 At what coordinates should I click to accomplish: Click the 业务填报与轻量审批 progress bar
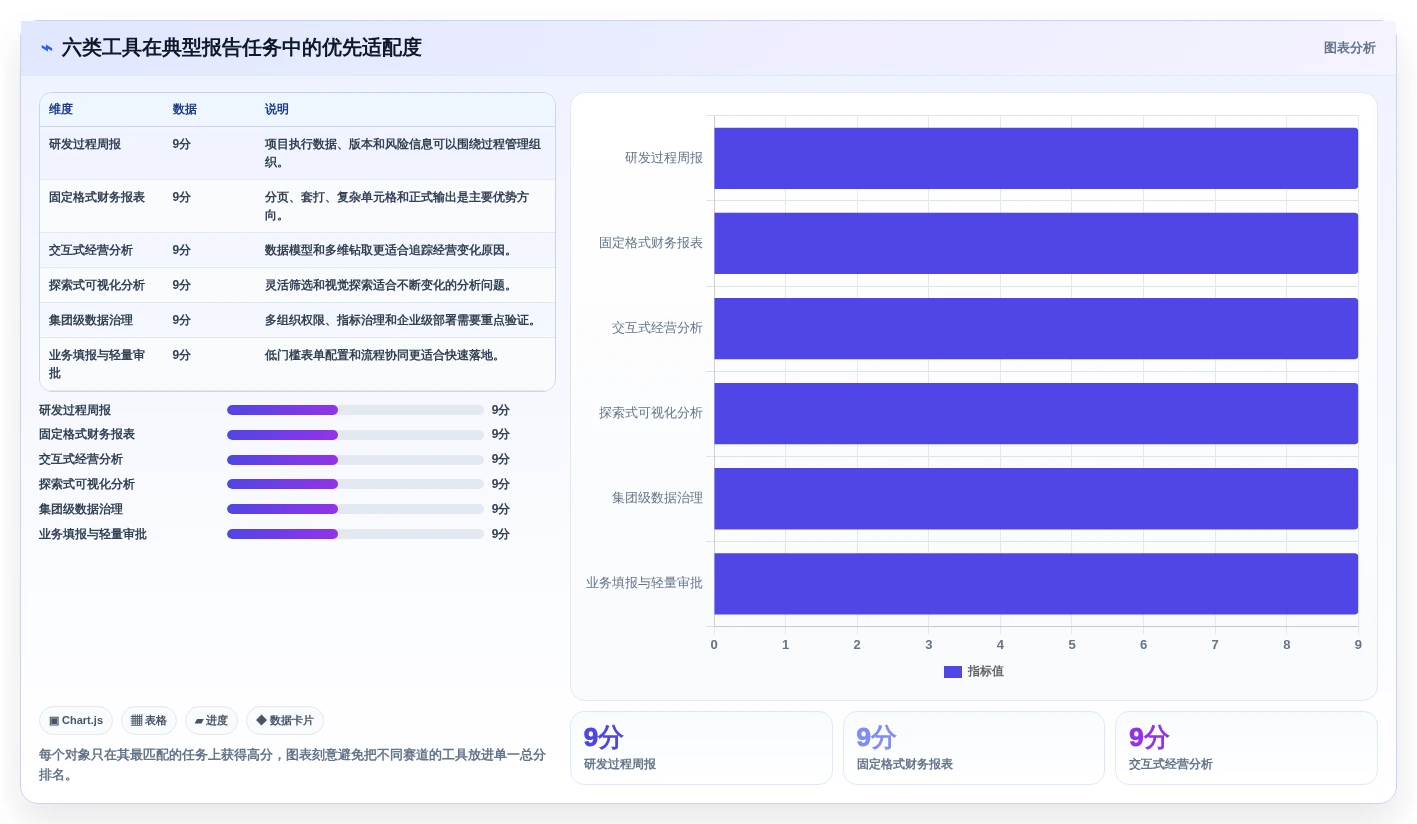pos(355,534)
